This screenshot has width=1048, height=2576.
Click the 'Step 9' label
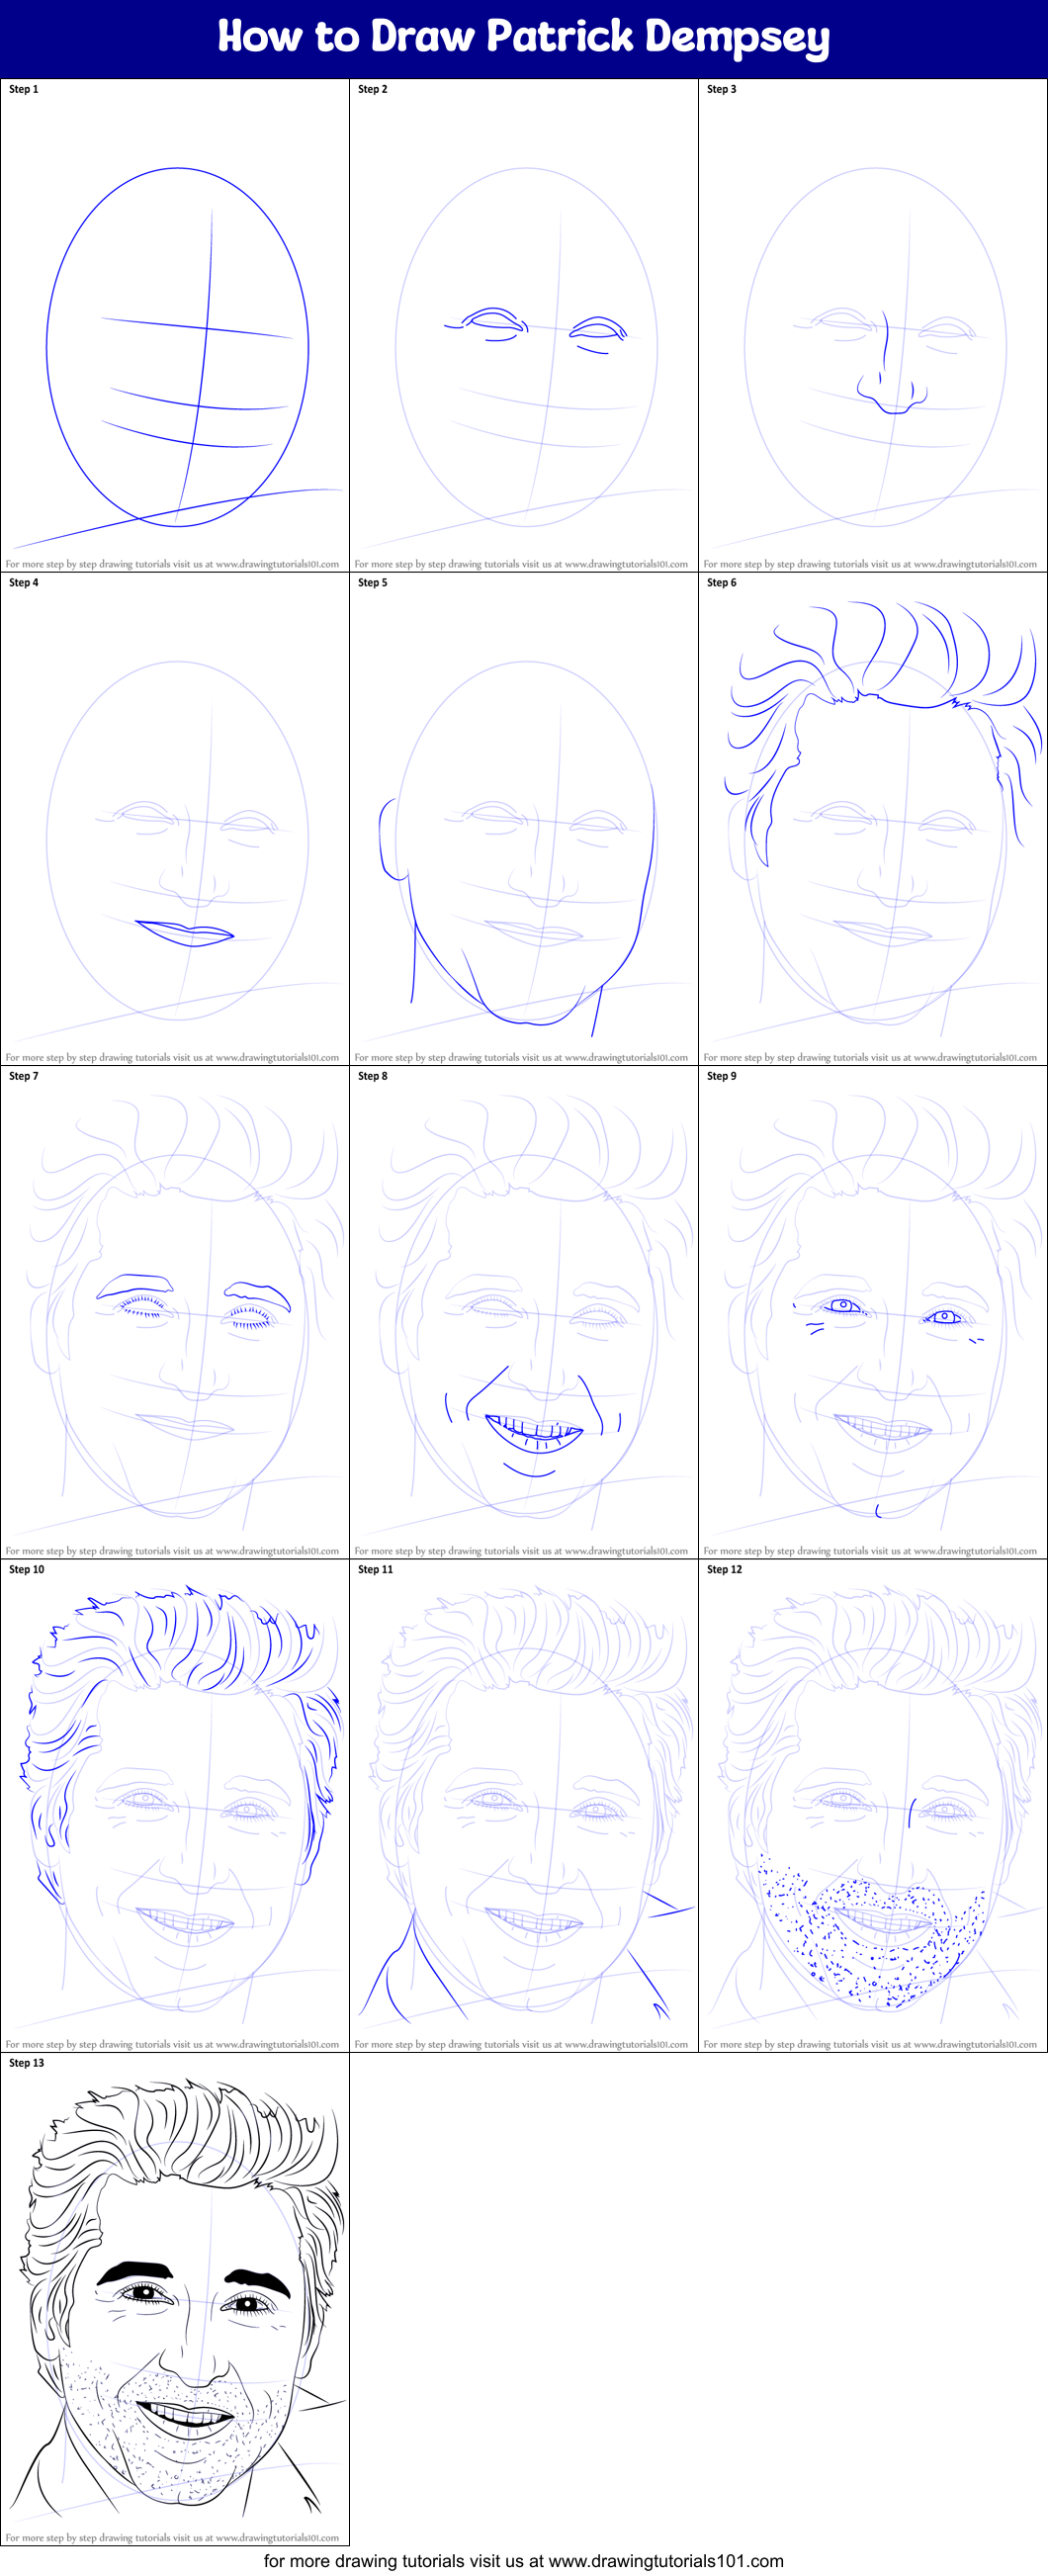(x=722, y=1076)
